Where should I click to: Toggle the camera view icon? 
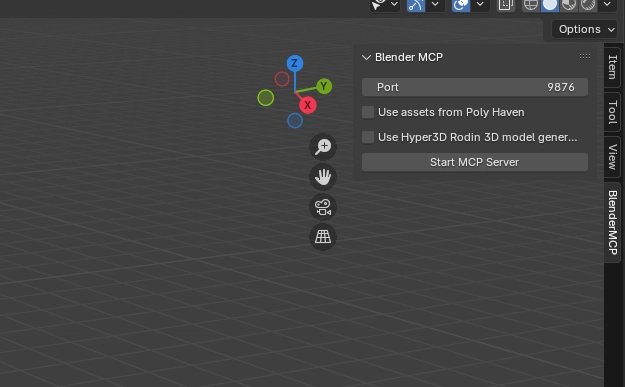click(x=323, y=207)
